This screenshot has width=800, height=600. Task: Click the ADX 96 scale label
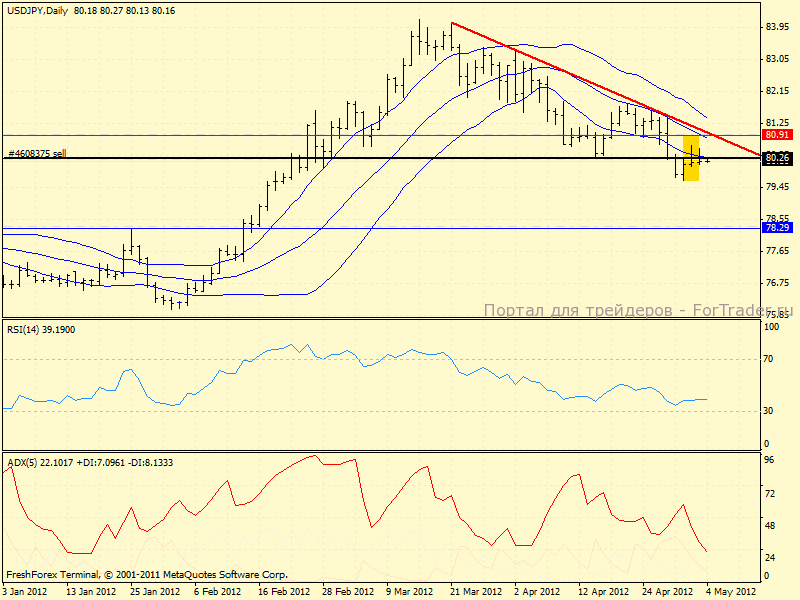point(770,462)
